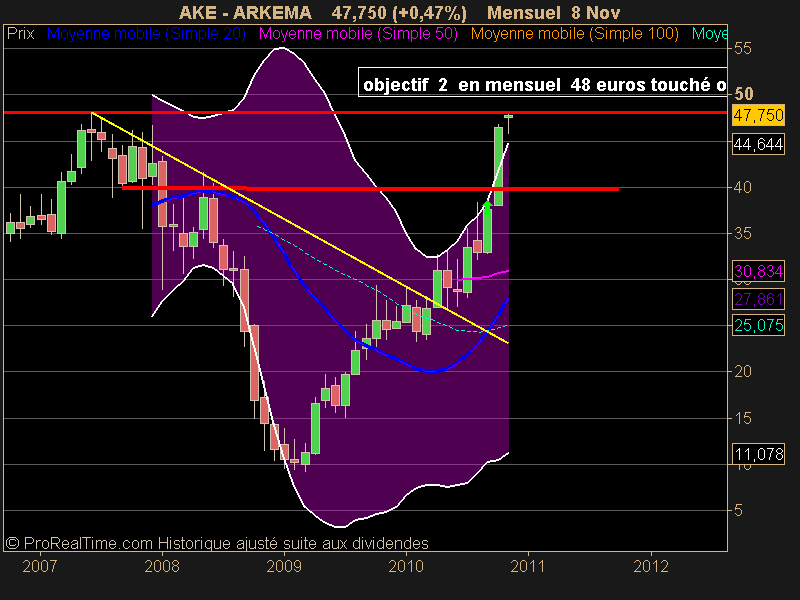This screenshot has width=800, height=600.
Task: Click the green up arrow marker on the chart
Action: pyautogui.click(x=487, y=207)
